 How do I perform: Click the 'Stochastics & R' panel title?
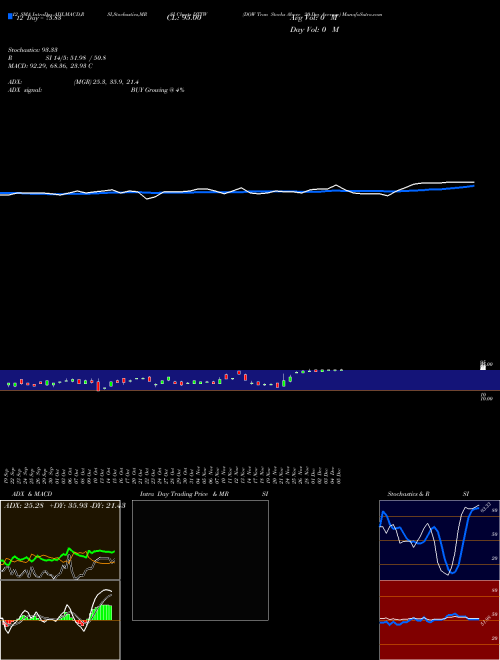(408, 494)
